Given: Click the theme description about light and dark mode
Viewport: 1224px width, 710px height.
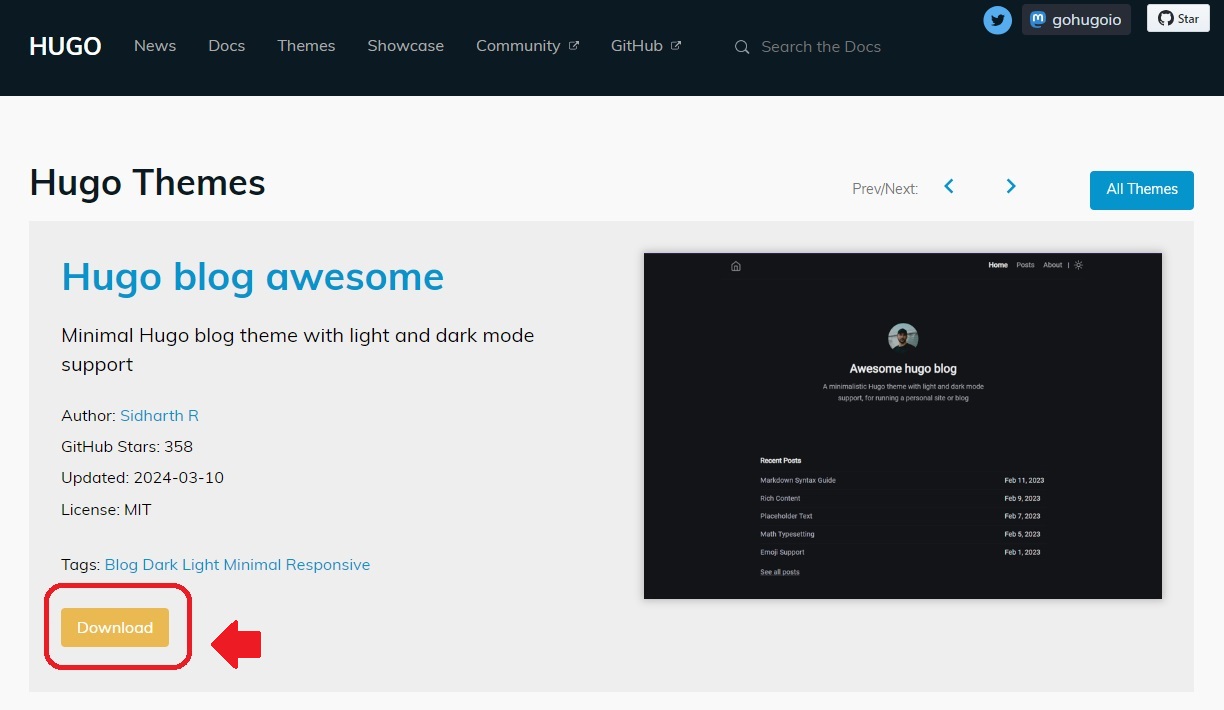Looking at the screenshot, I should (x=298, y=350).
